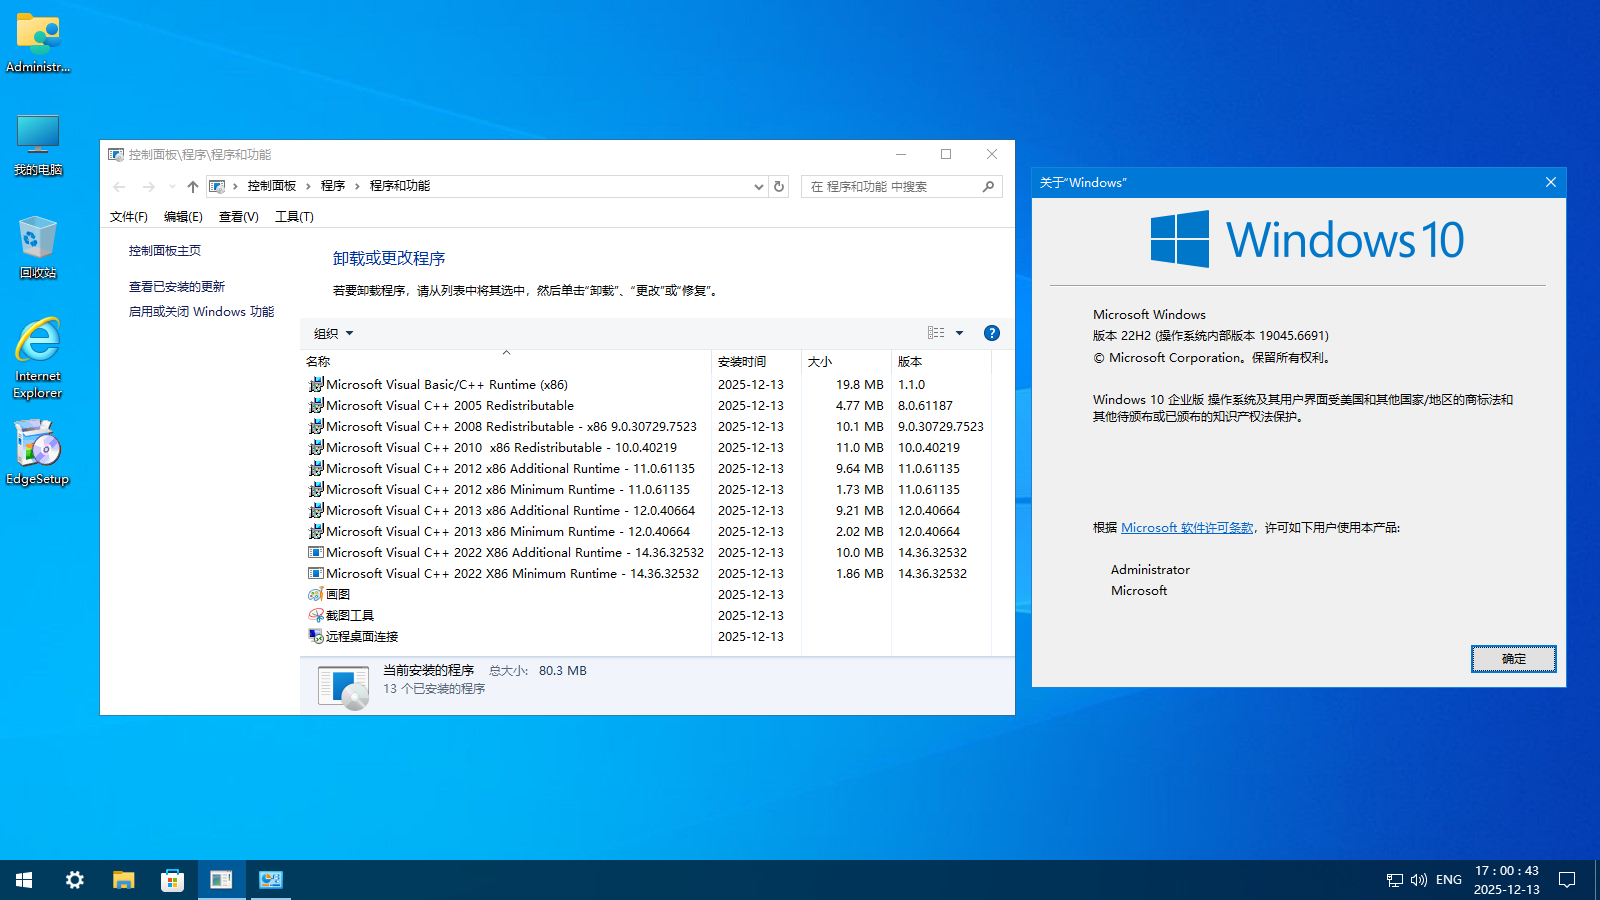Image resolution: width=1600 pixels, height=900 pixels.
Task: Click ENG input language indicator
Action: click(x=1449, y=880)
